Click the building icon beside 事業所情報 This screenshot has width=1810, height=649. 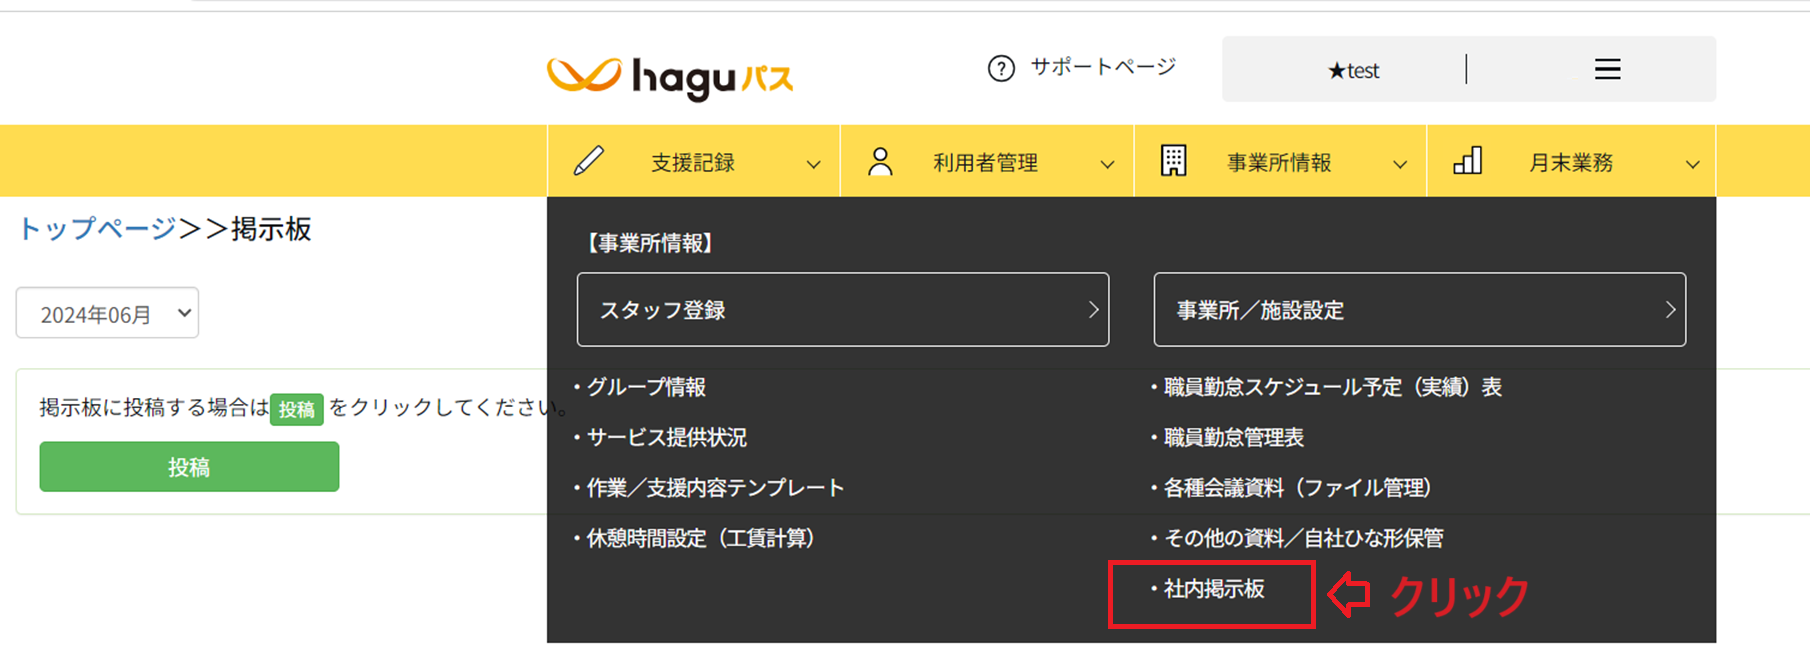pyautogui.click(x=1173, y=161)
